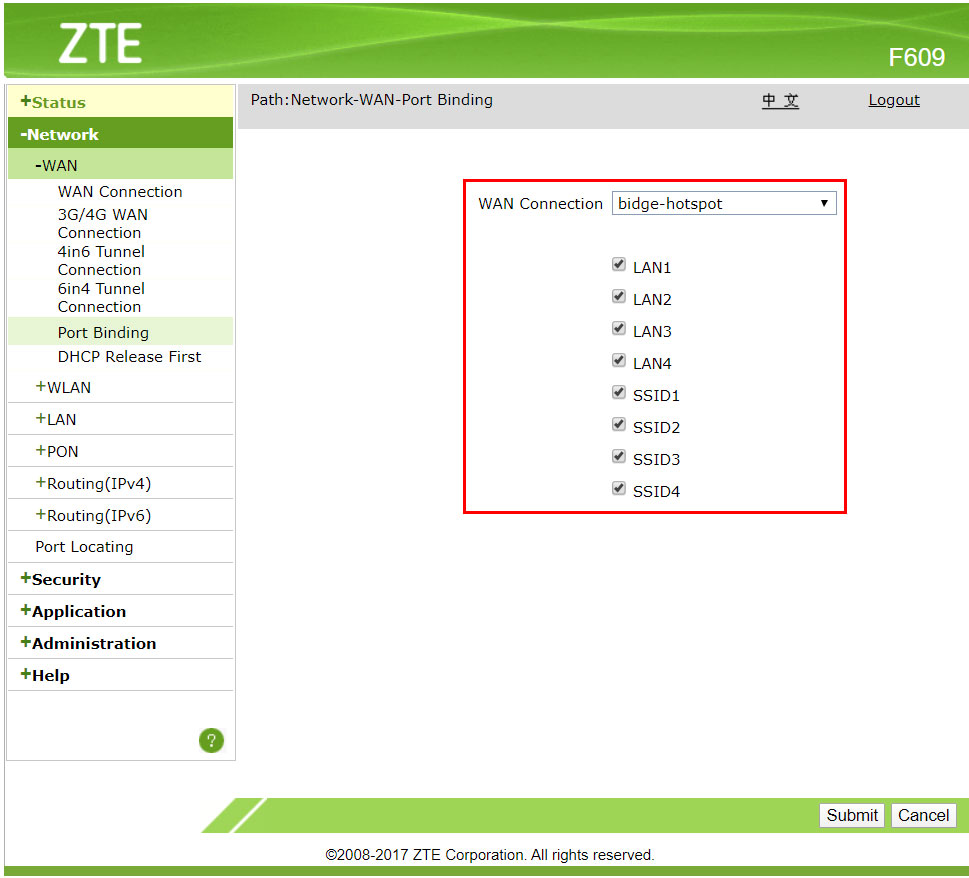Click the F609 model text
This screenshot has width=969, height=878.
pyautogui.click(x=916, y=57)
